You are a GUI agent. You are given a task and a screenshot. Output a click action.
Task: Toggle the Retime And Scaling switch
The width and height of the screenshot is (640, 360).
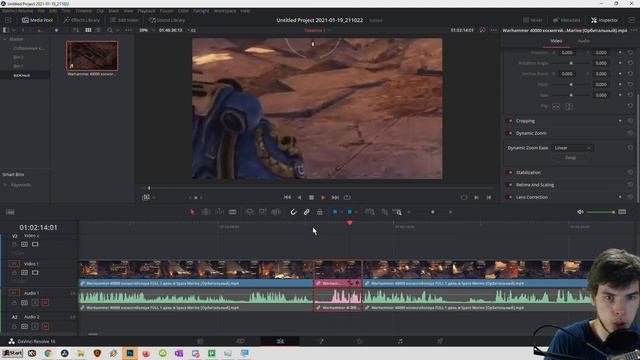[x=509, y=184]
